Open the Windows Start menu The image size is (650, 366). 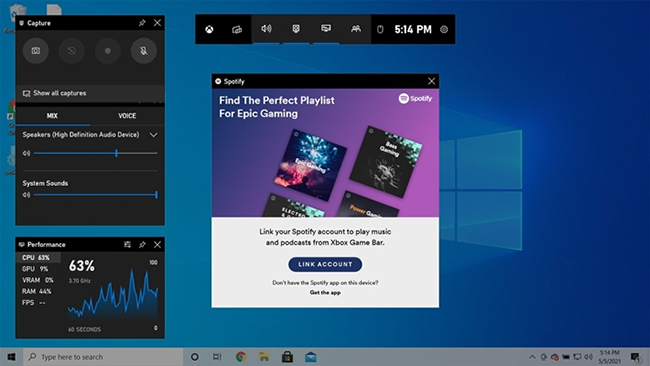point(11,357)
